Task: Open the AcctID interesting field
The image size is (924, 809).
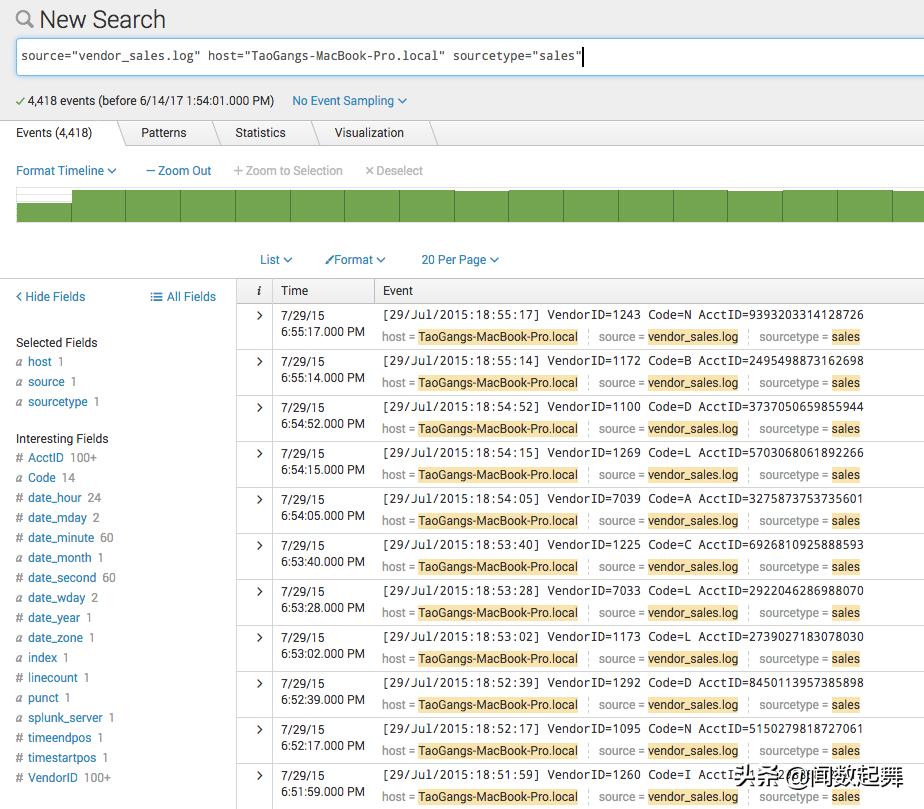Action: click(45, 458)
